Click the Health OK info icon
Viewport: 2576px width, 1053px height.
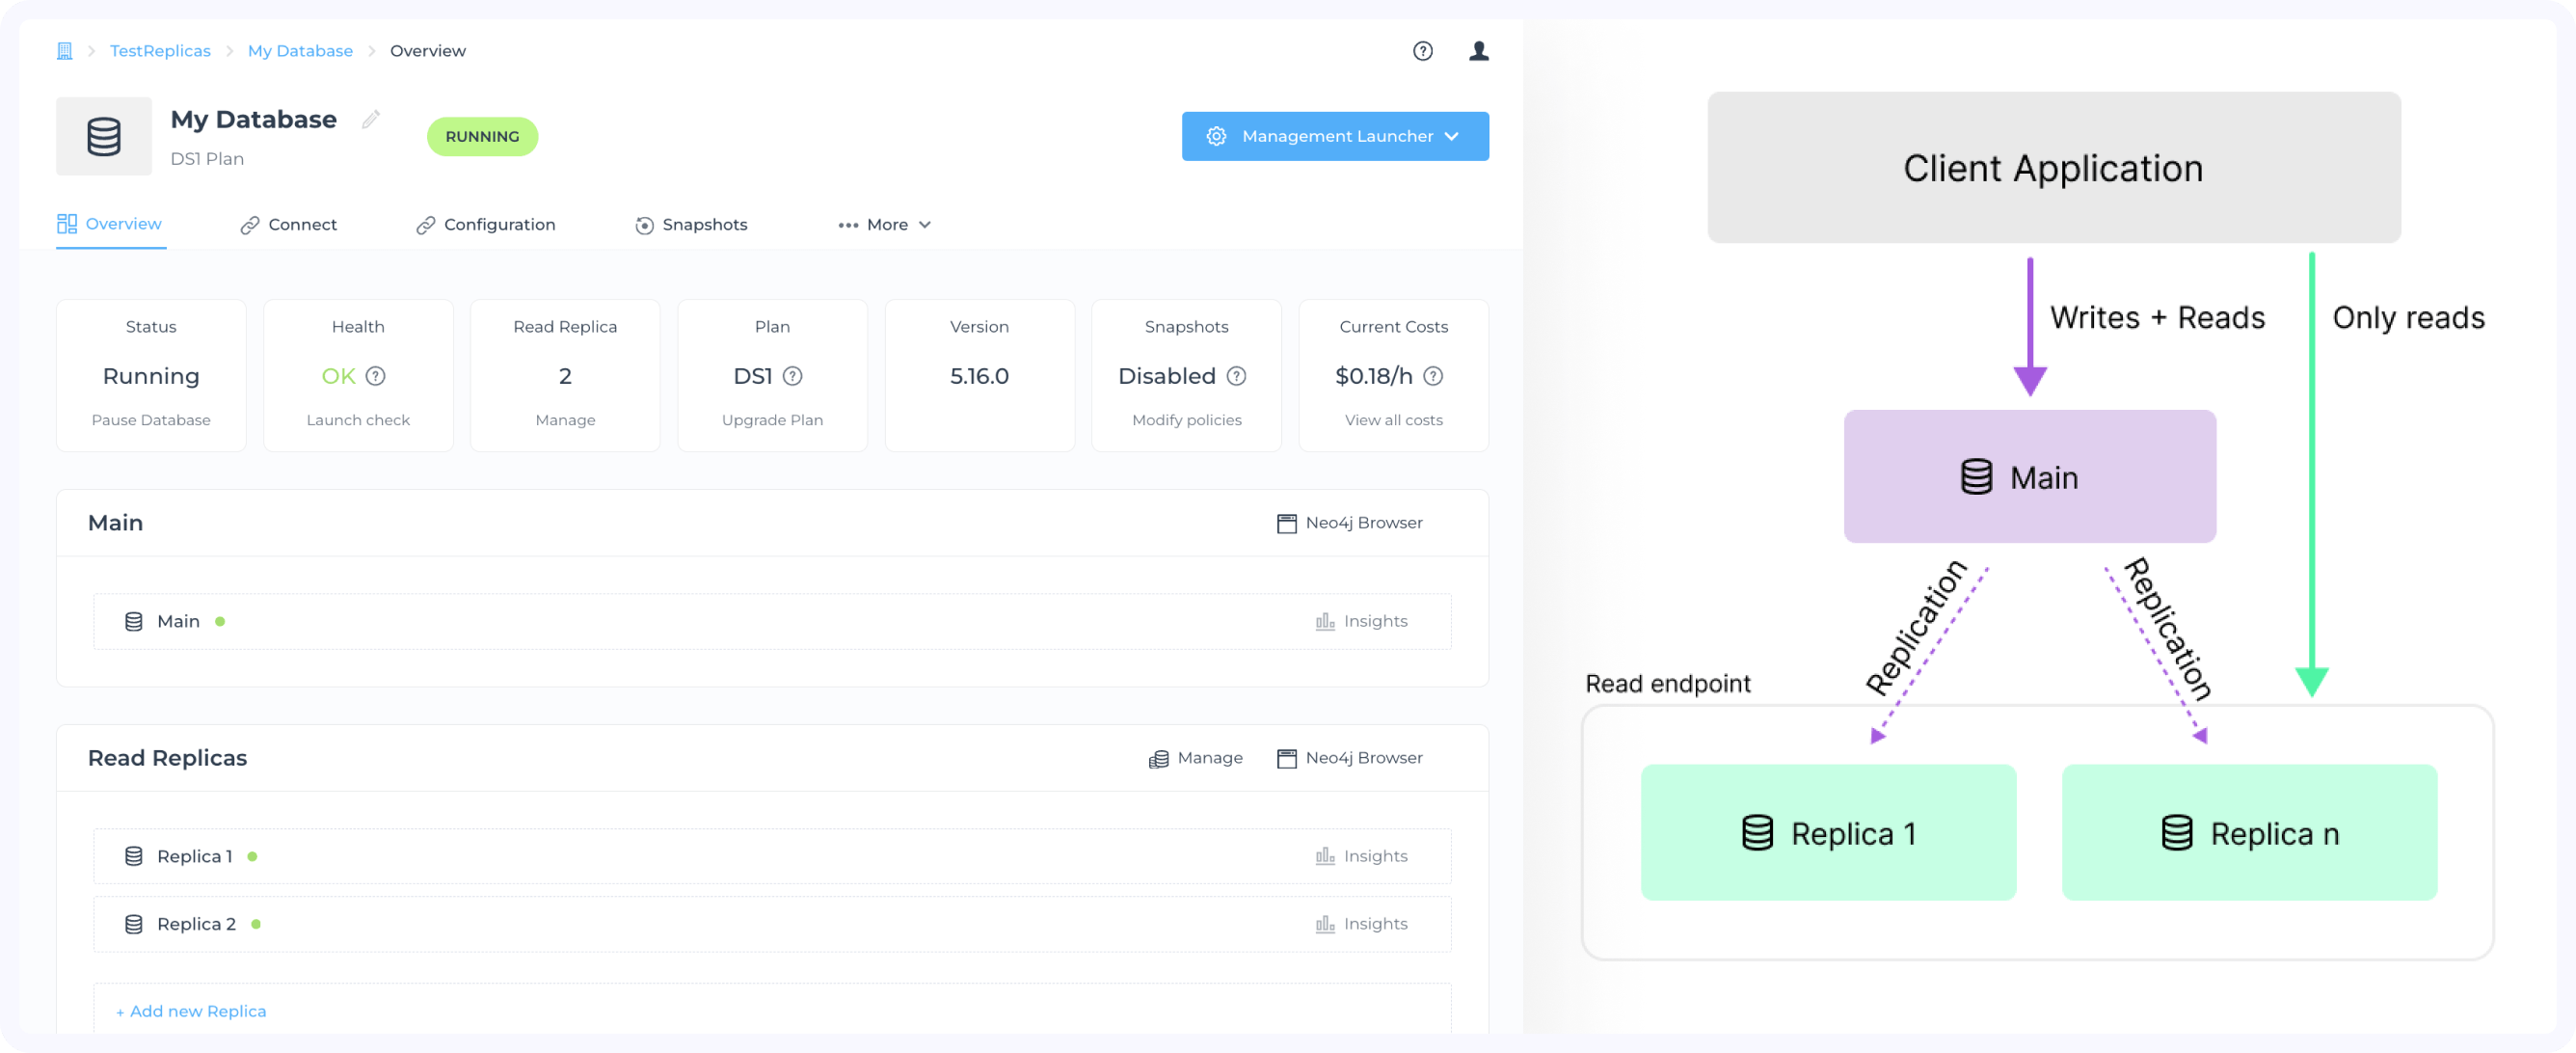(376, 376)
